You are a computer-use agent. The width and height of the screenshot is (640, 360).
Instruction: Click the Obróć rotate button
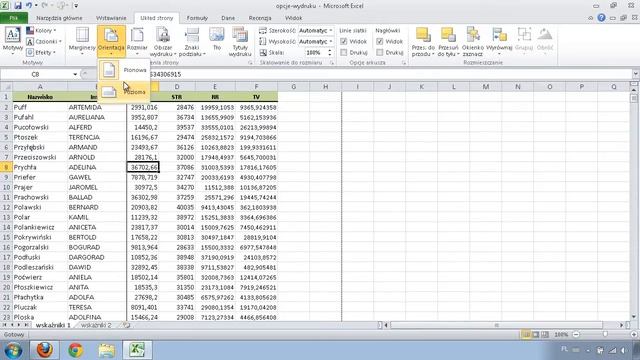tap(545, 42)
